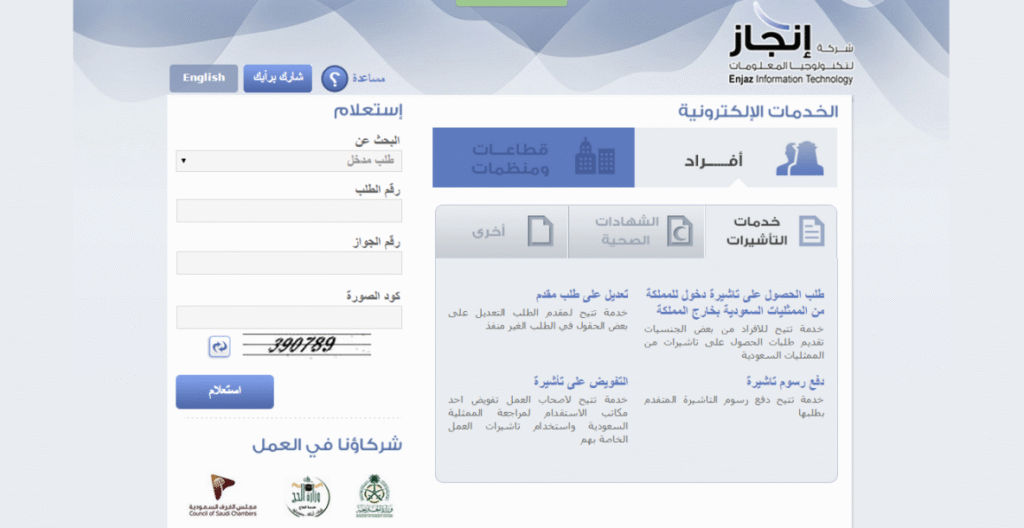Click the captcha image 390789

click(306, 345)
